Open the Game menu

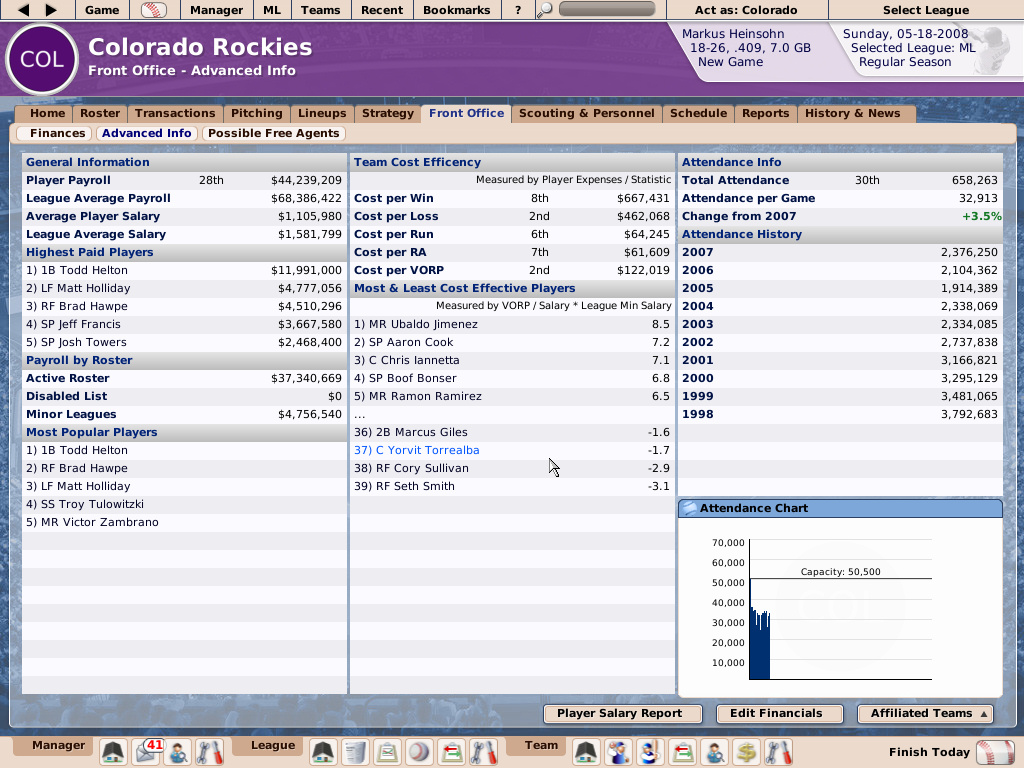point(102,10)
